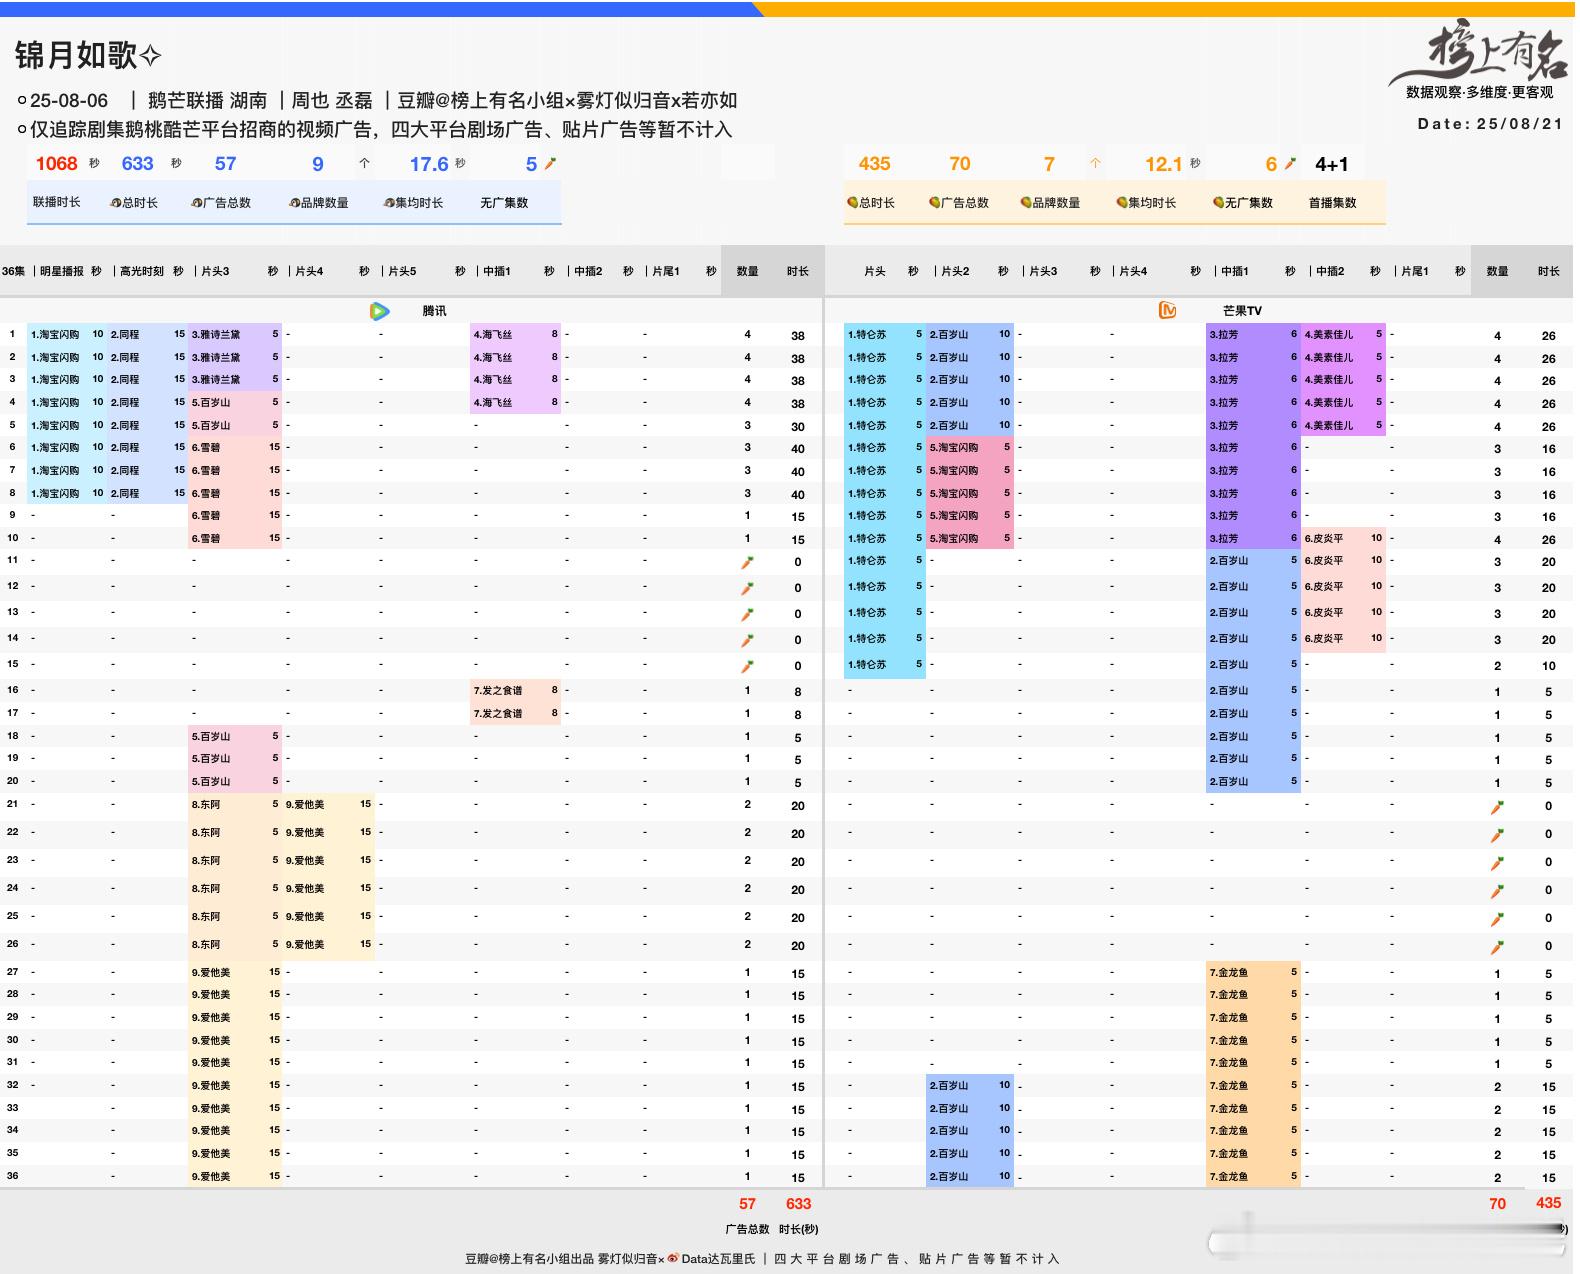Click up arrow beside orange number 7

coord(1096,163)
